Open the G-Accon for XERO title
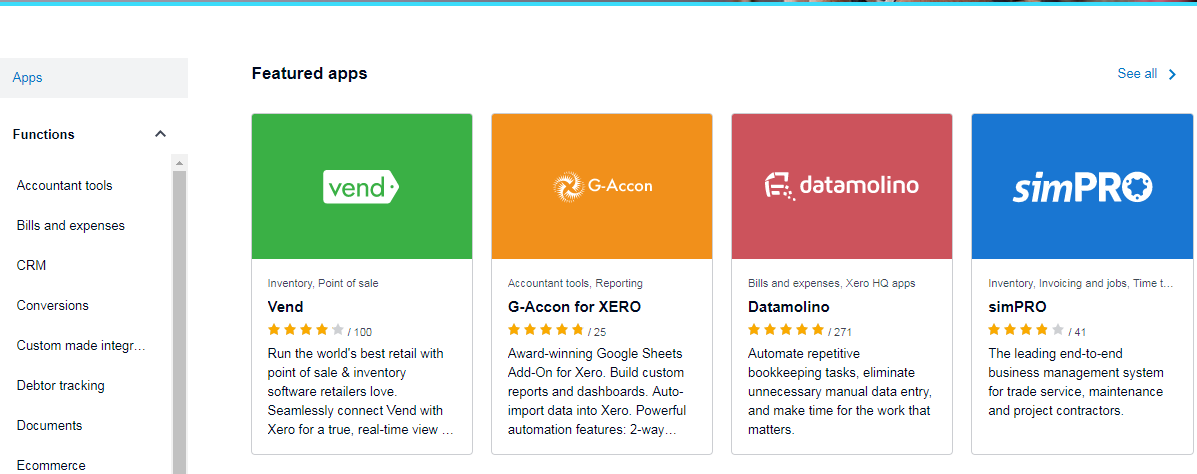Screen dimensions: 1197x474 pyautogui.click(x=574, y=307)
